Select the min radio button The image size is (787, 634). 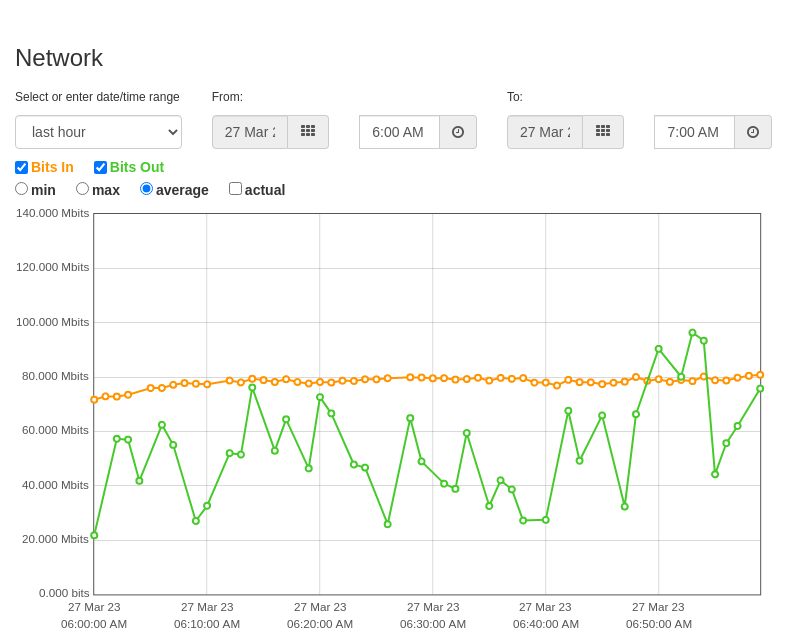22,189
